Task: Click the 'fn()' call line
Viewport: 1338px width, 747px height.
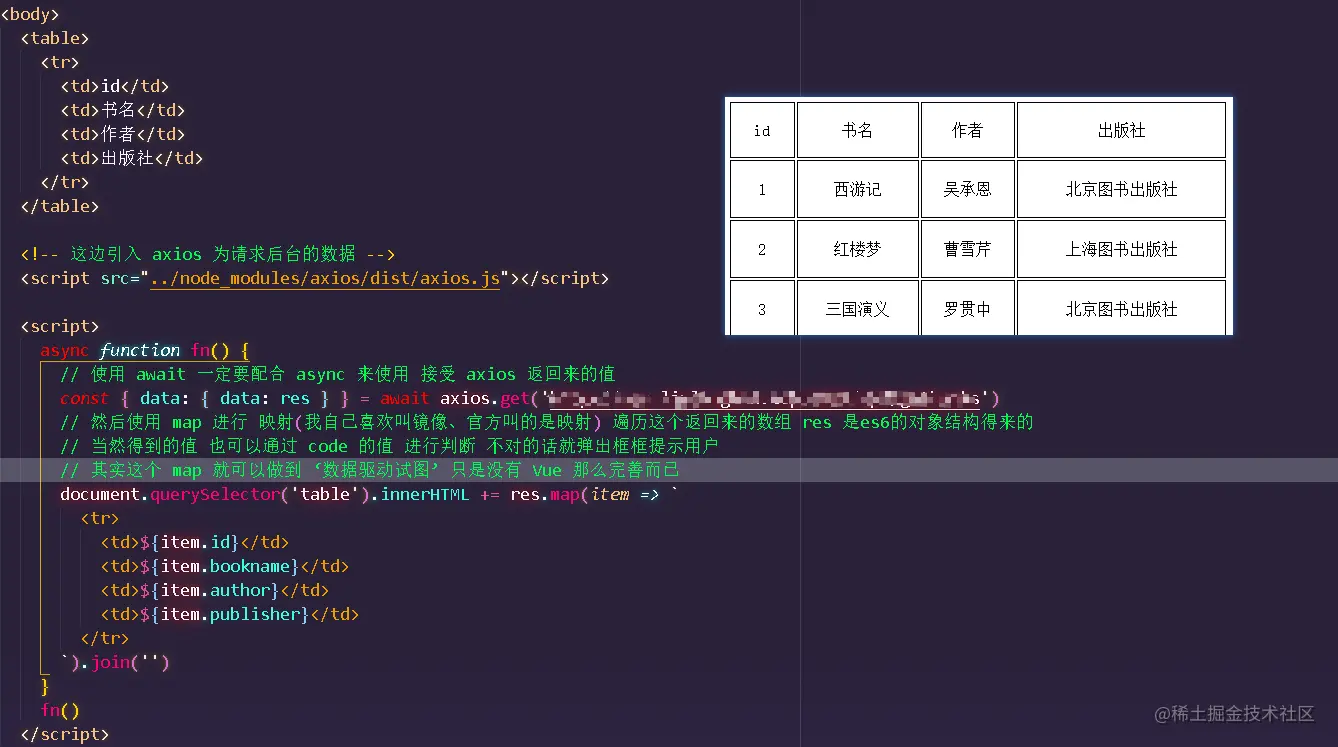Action: 60,710
